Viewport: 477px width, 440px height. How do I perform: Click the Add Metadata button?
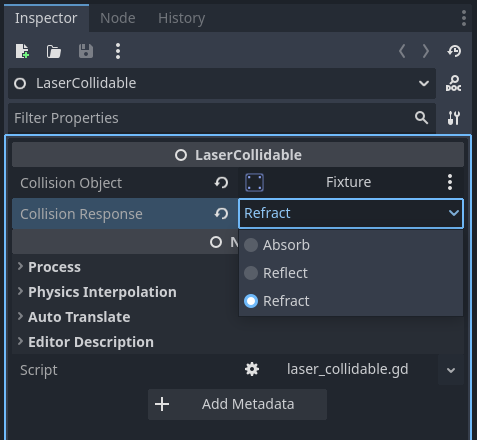(x=237, y=404)
